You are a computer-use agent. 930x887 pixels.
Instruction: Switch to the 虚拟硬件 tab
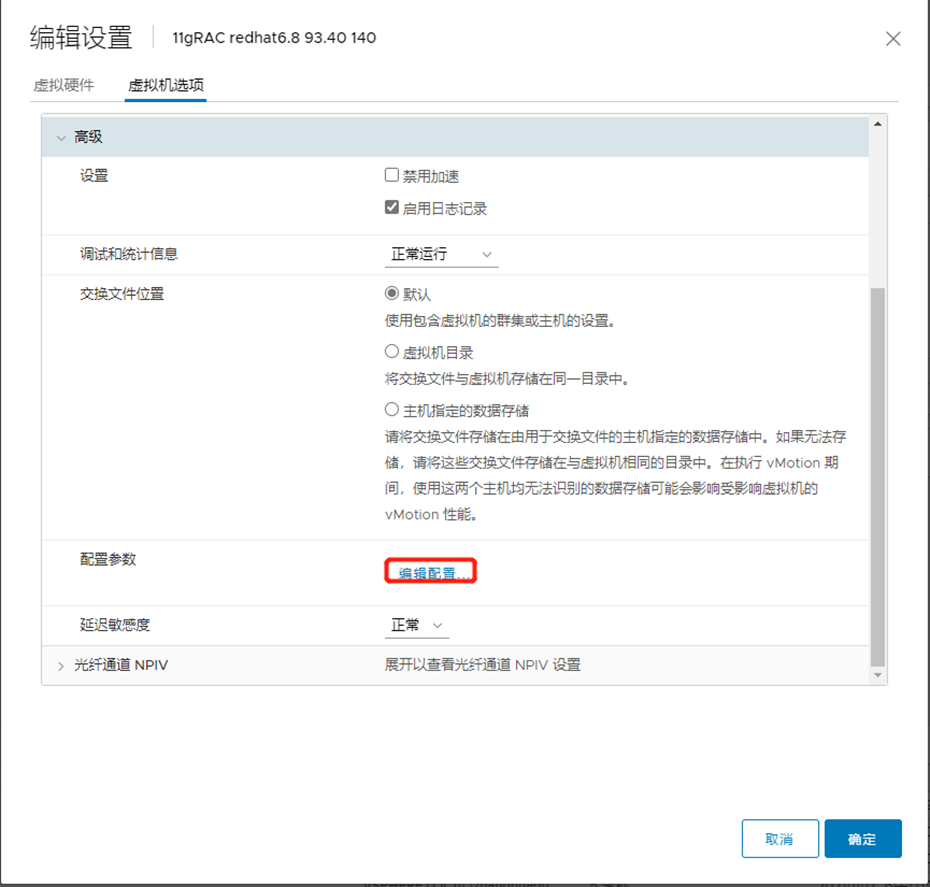(x=64, y=85)
